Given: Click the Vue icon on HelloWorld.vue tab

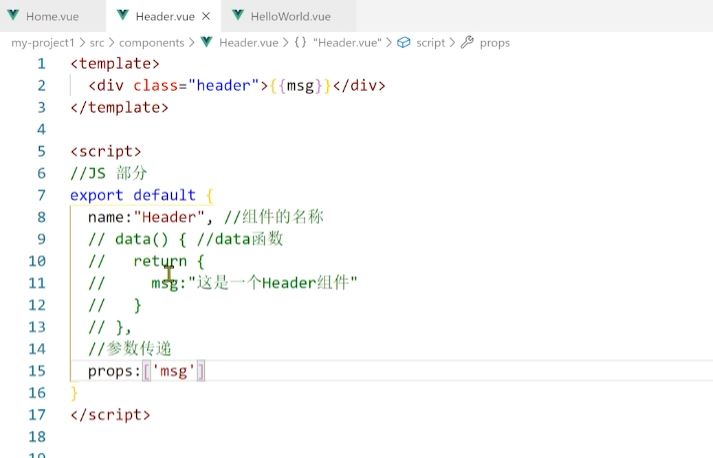Looking at the screenshot, I should click(x=238, y=15).
